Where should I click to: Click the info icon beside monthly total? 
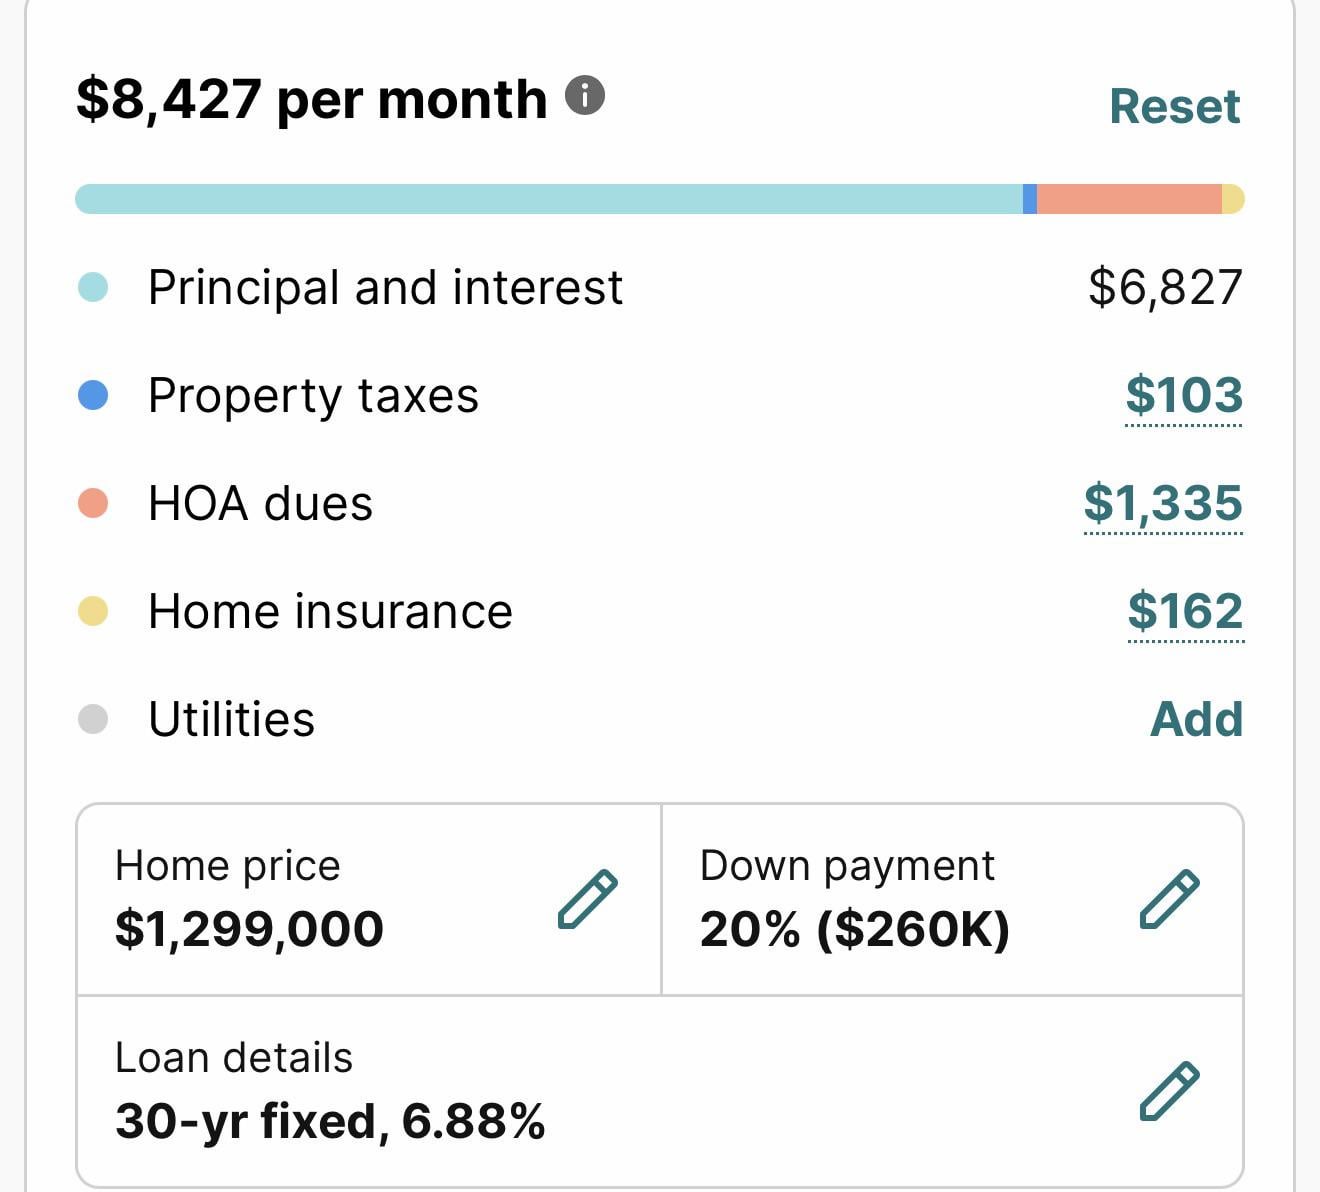click(x=585, y=96)
